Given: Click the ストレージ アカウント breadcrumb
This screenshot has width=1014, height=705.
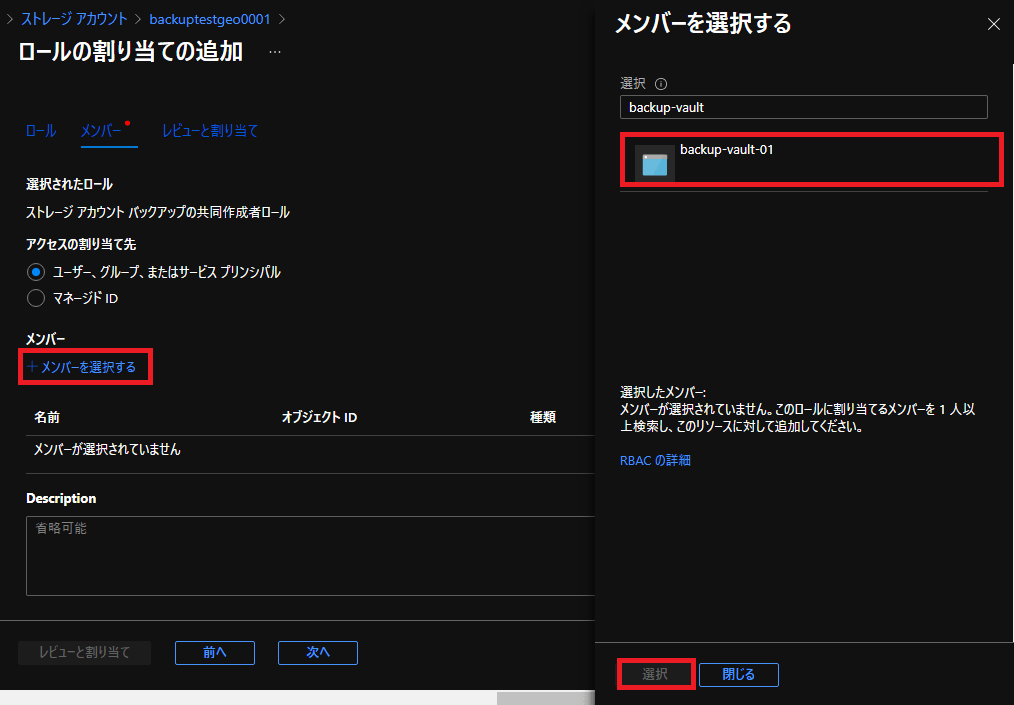Looking at the screenshot, I should point(74,19).
